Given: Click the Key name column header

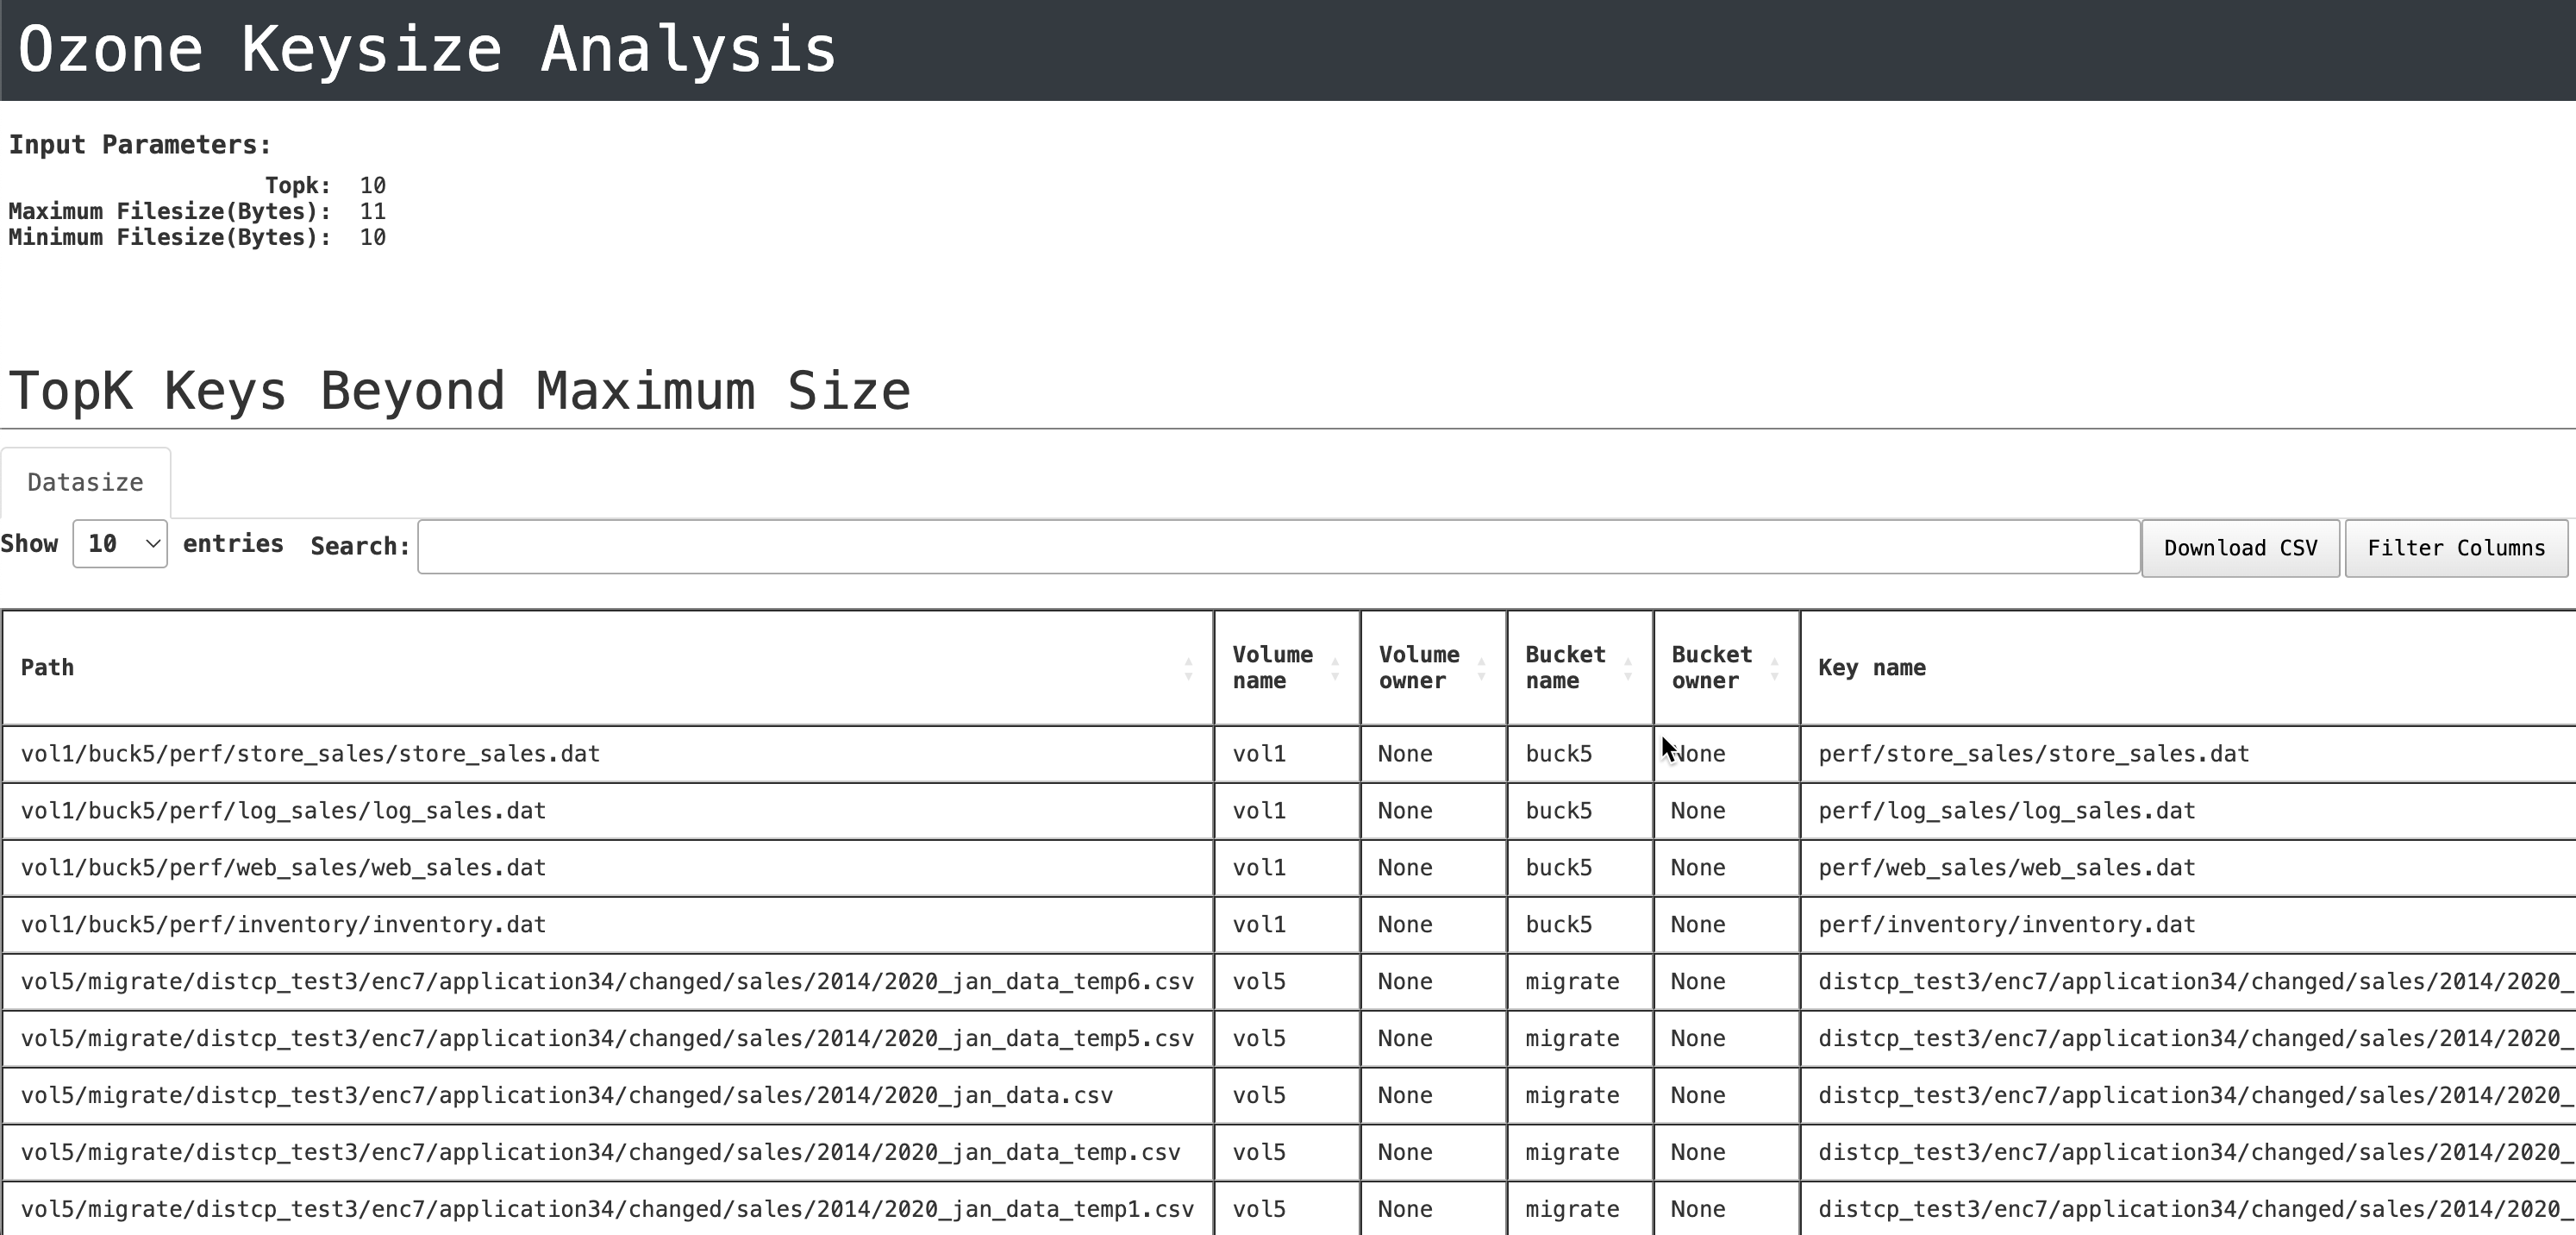Looking at the screenshot, I should tap(1871, 667).
